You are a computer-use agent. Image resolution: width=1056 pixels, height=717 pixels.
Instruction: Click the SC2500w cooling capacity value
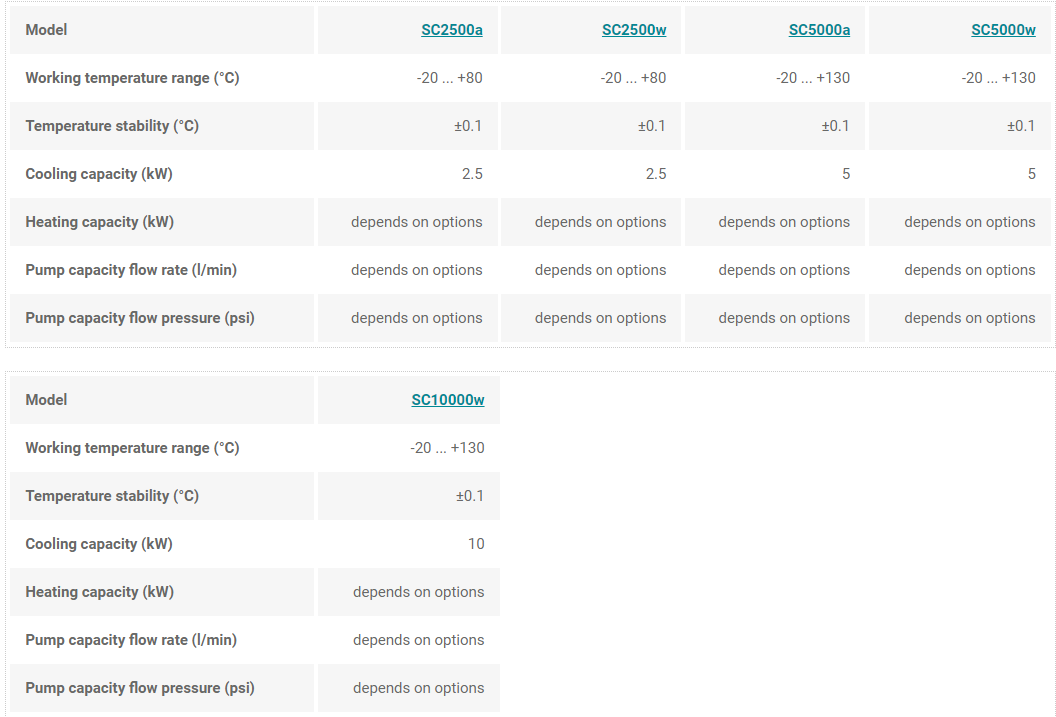click(655, 174)
